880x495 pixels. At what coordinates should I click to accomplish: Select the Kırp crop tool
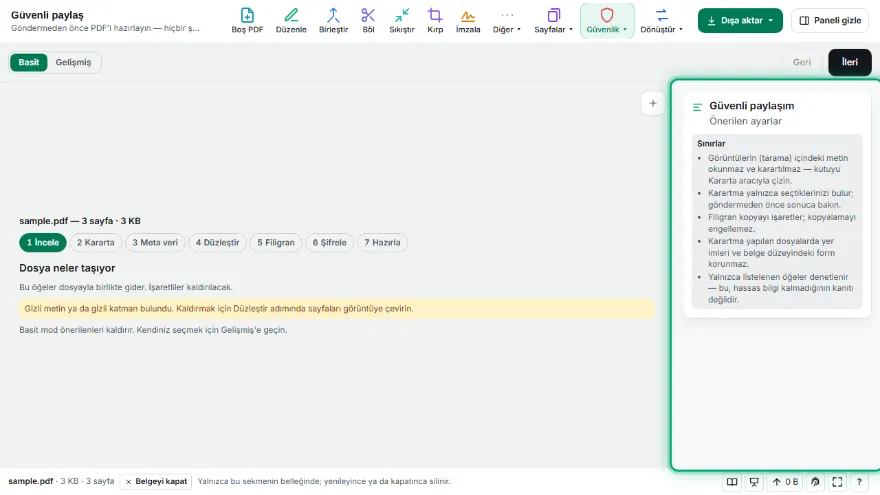[435, 21]
